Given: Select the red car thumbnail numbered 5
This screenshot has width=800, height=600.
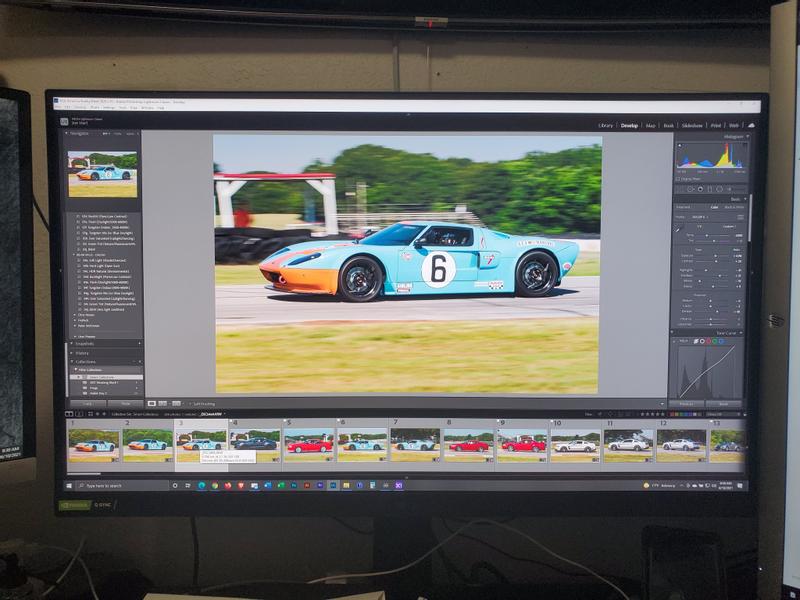Looking at the screenshot, I should (x=309, y=444).
